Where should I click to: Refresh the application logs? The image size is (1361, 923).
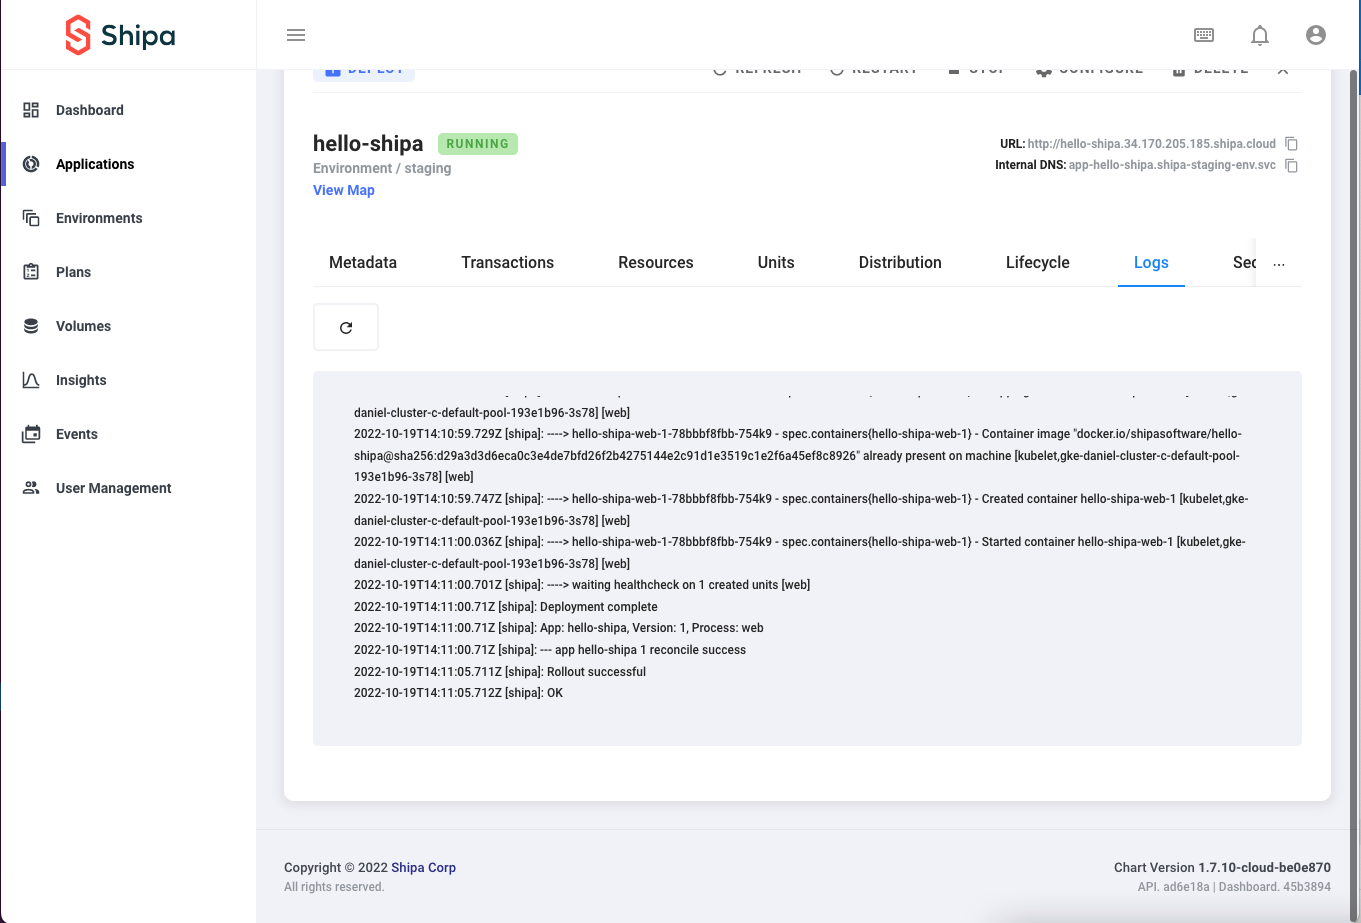(346, 327)
